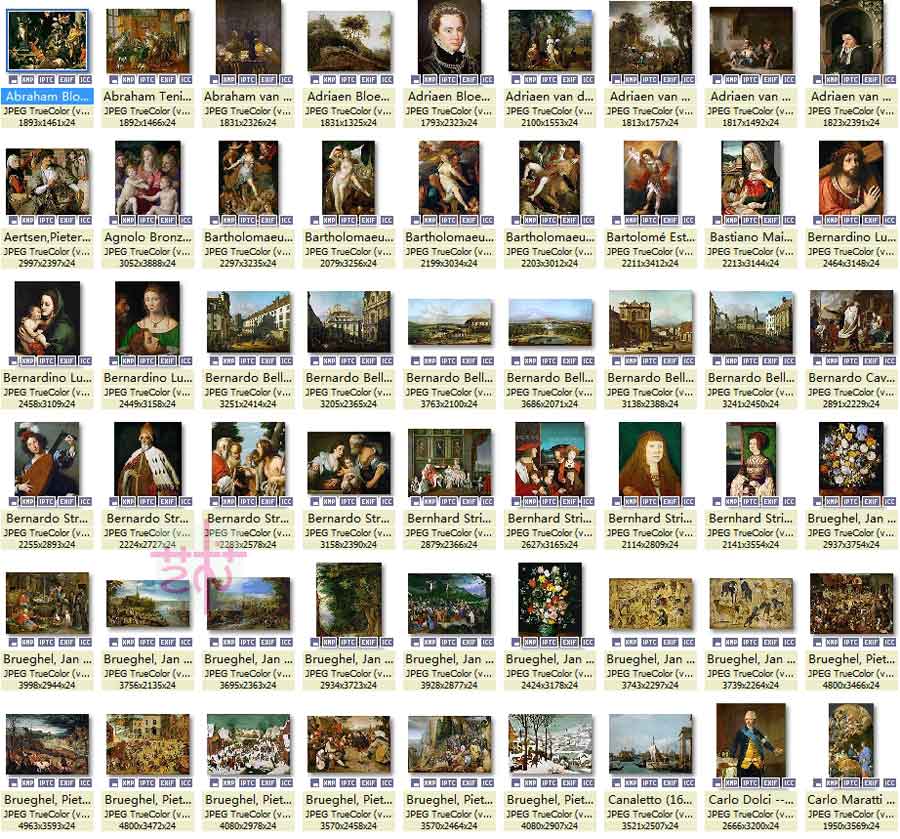This screenshot has height=839, width=900.
Task: Select the Bernardo Cav... painting thumbnail
Action: point(851,322)
